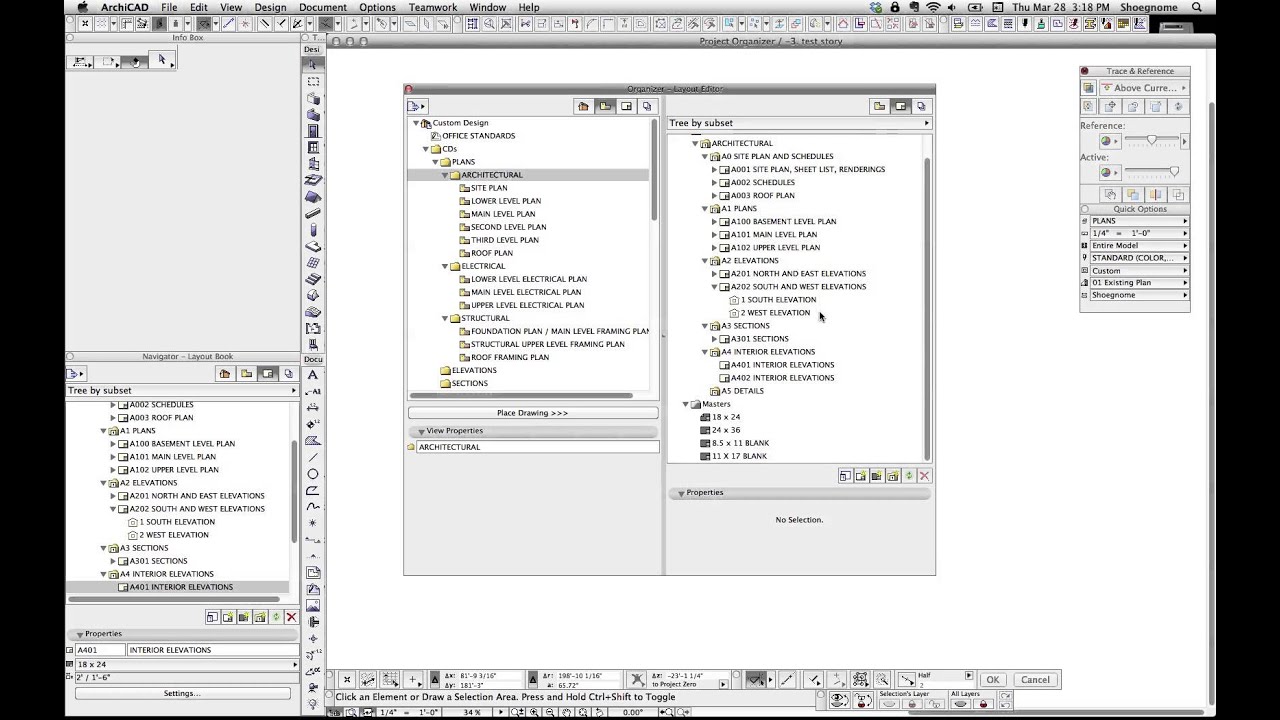Collapse the Masters group in the Organizer's right tree
Screen dimensions: 1280x720
click(x=686, y=404)
